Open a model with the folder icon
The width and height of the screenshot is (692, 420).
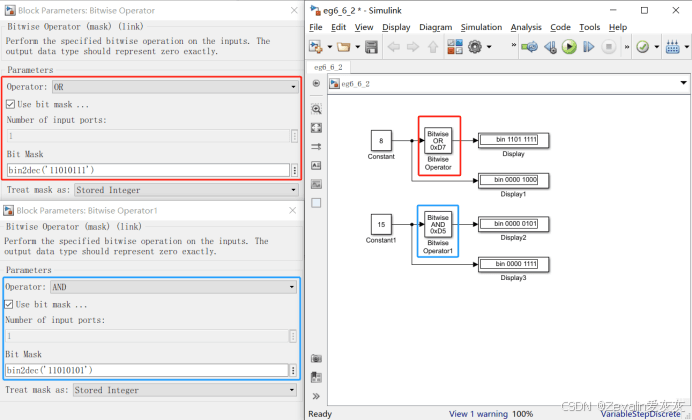343,46
